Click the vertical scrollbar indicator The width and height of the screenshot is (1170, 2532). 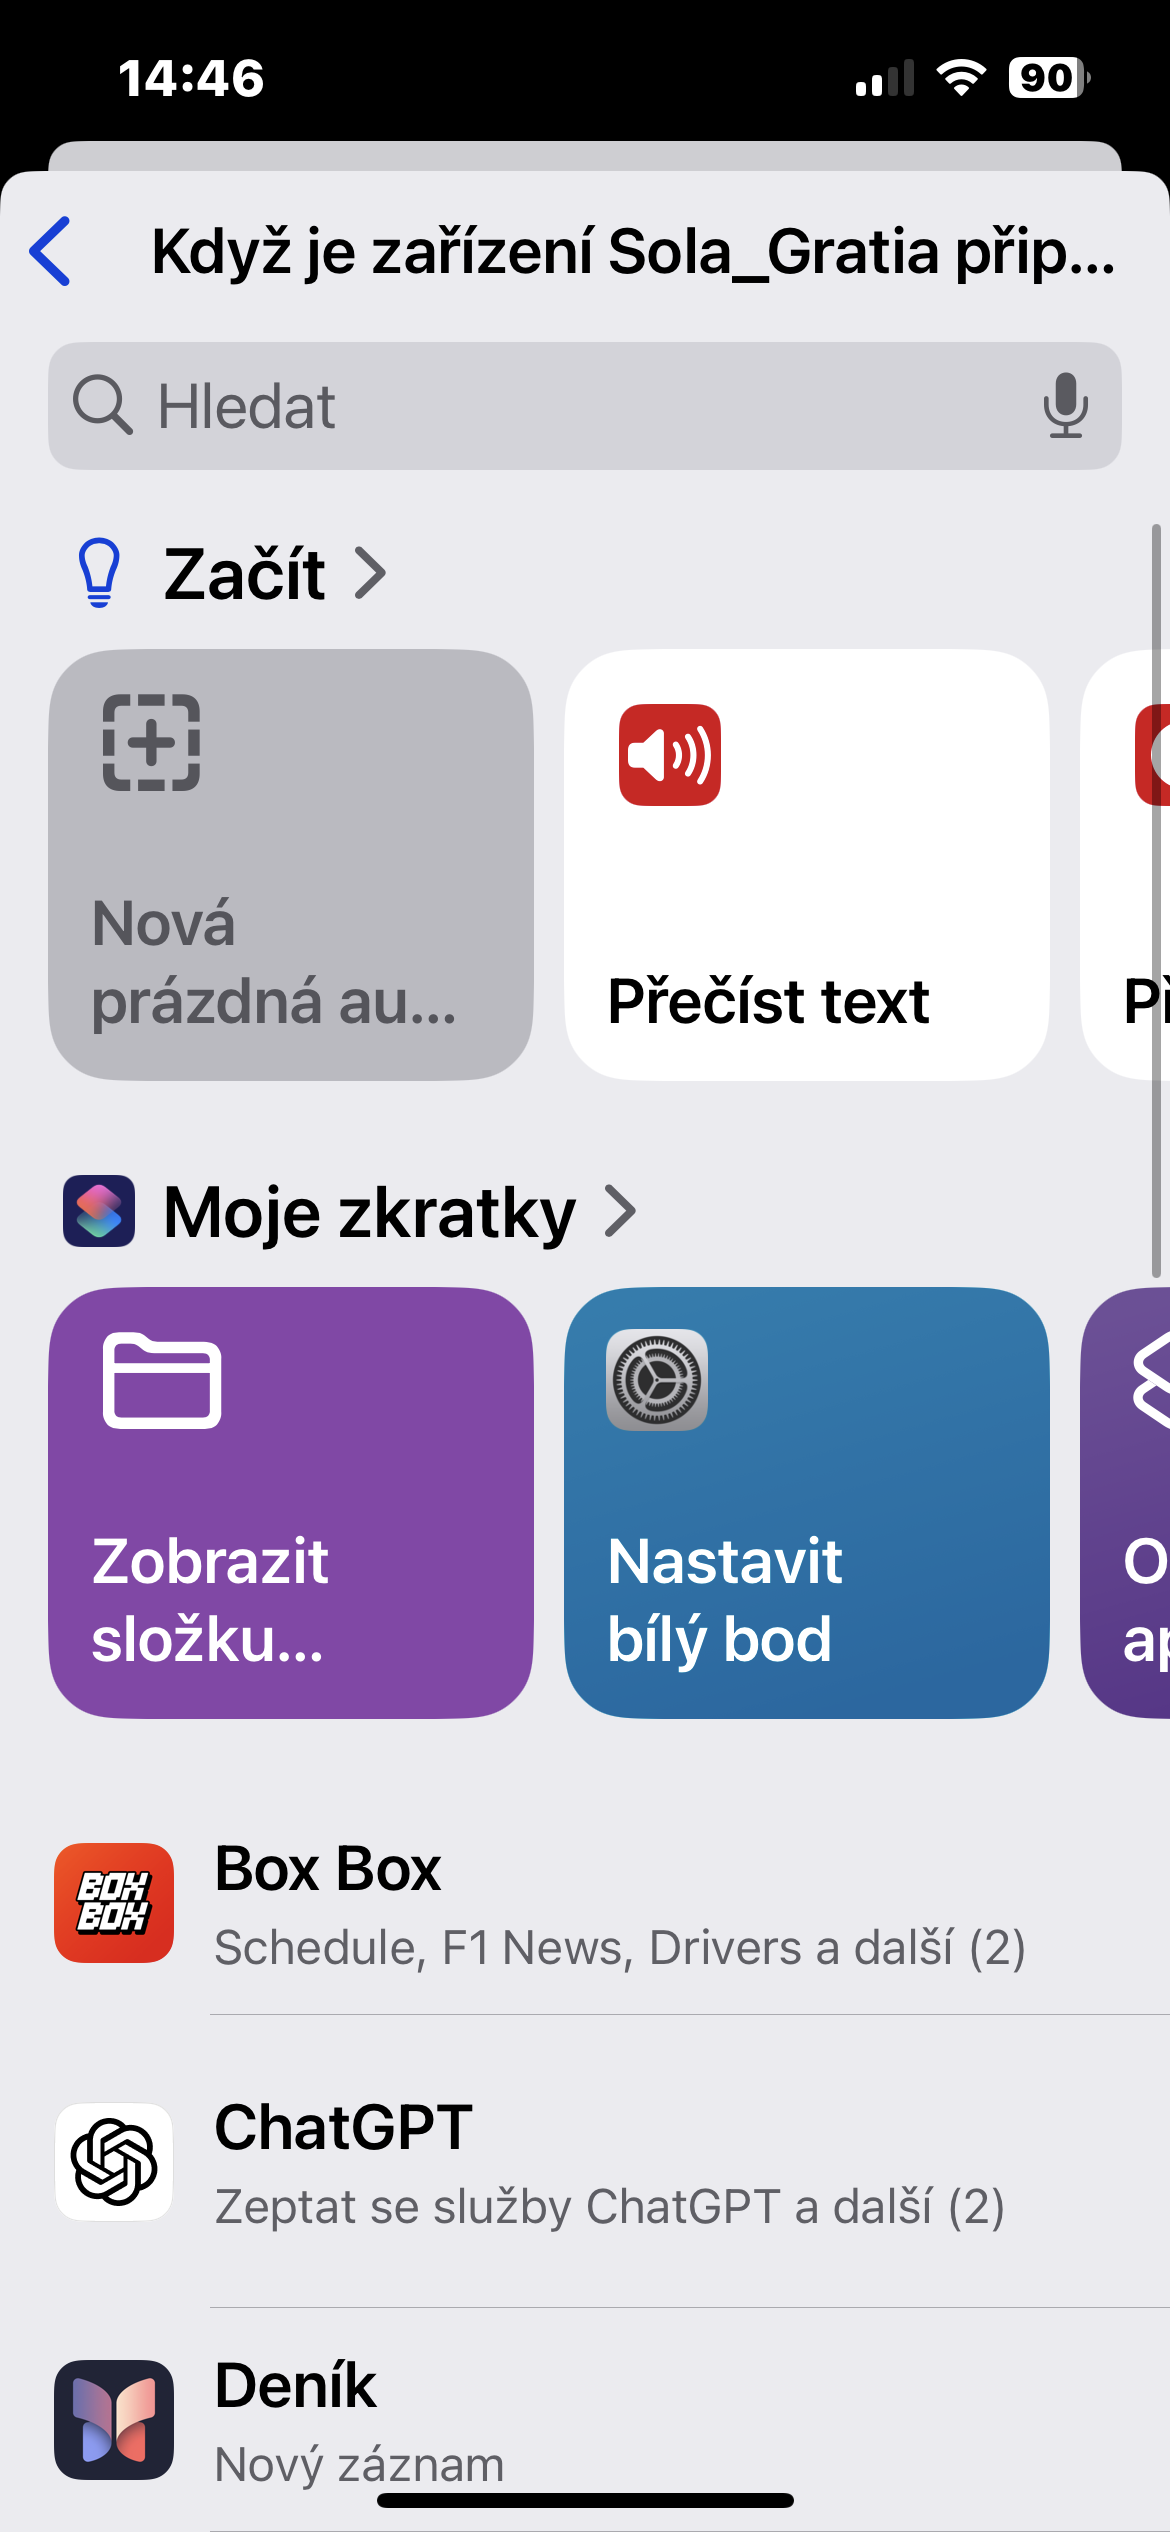click(1157, 900)
